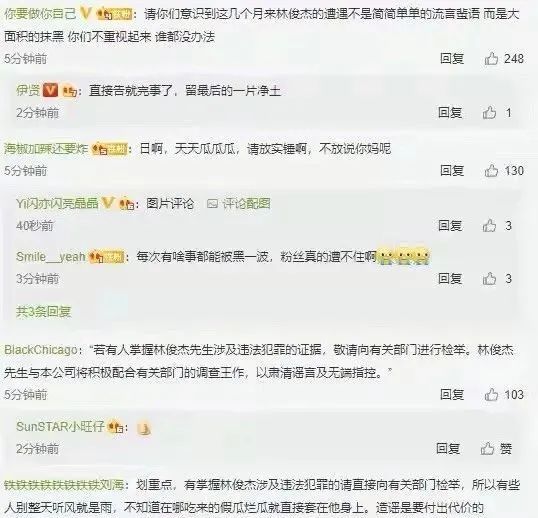Like SunSTAR小旺仔's reply via 赞 icon
This screenshot has width=538, height=518.
pyautogui.click(x=487, y=448)
